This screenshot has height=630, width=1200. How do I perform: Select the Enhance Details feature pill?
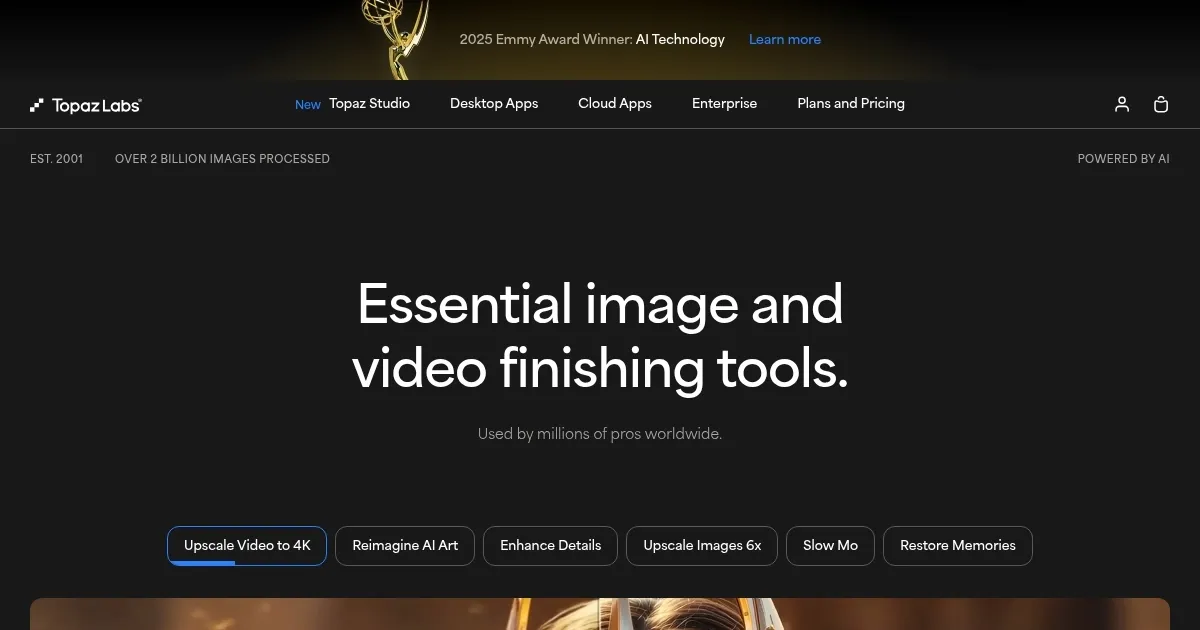(550, 545)
